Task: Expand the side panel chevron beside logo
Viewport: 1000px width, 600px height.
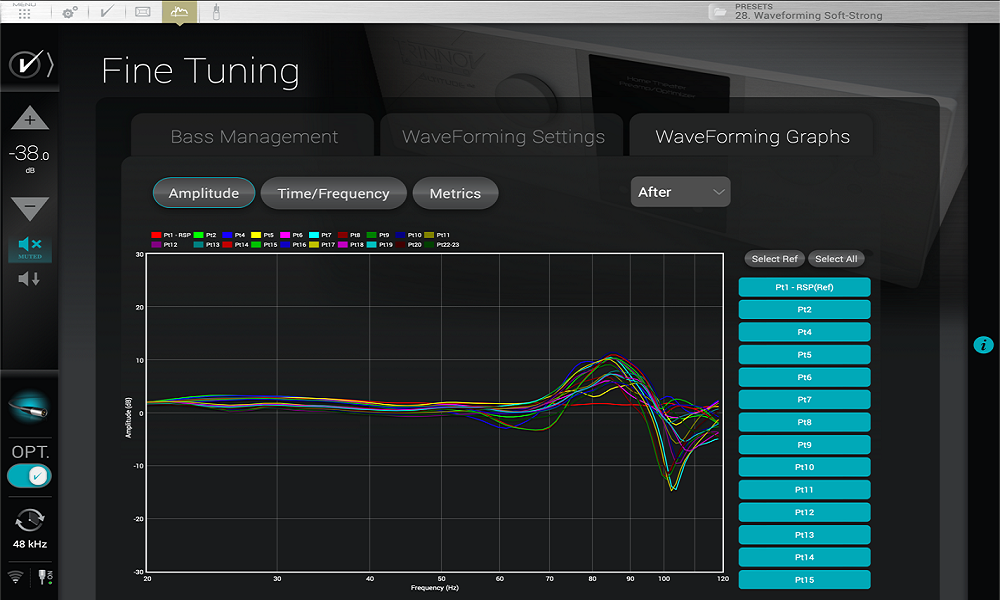Action: point(50,65)
